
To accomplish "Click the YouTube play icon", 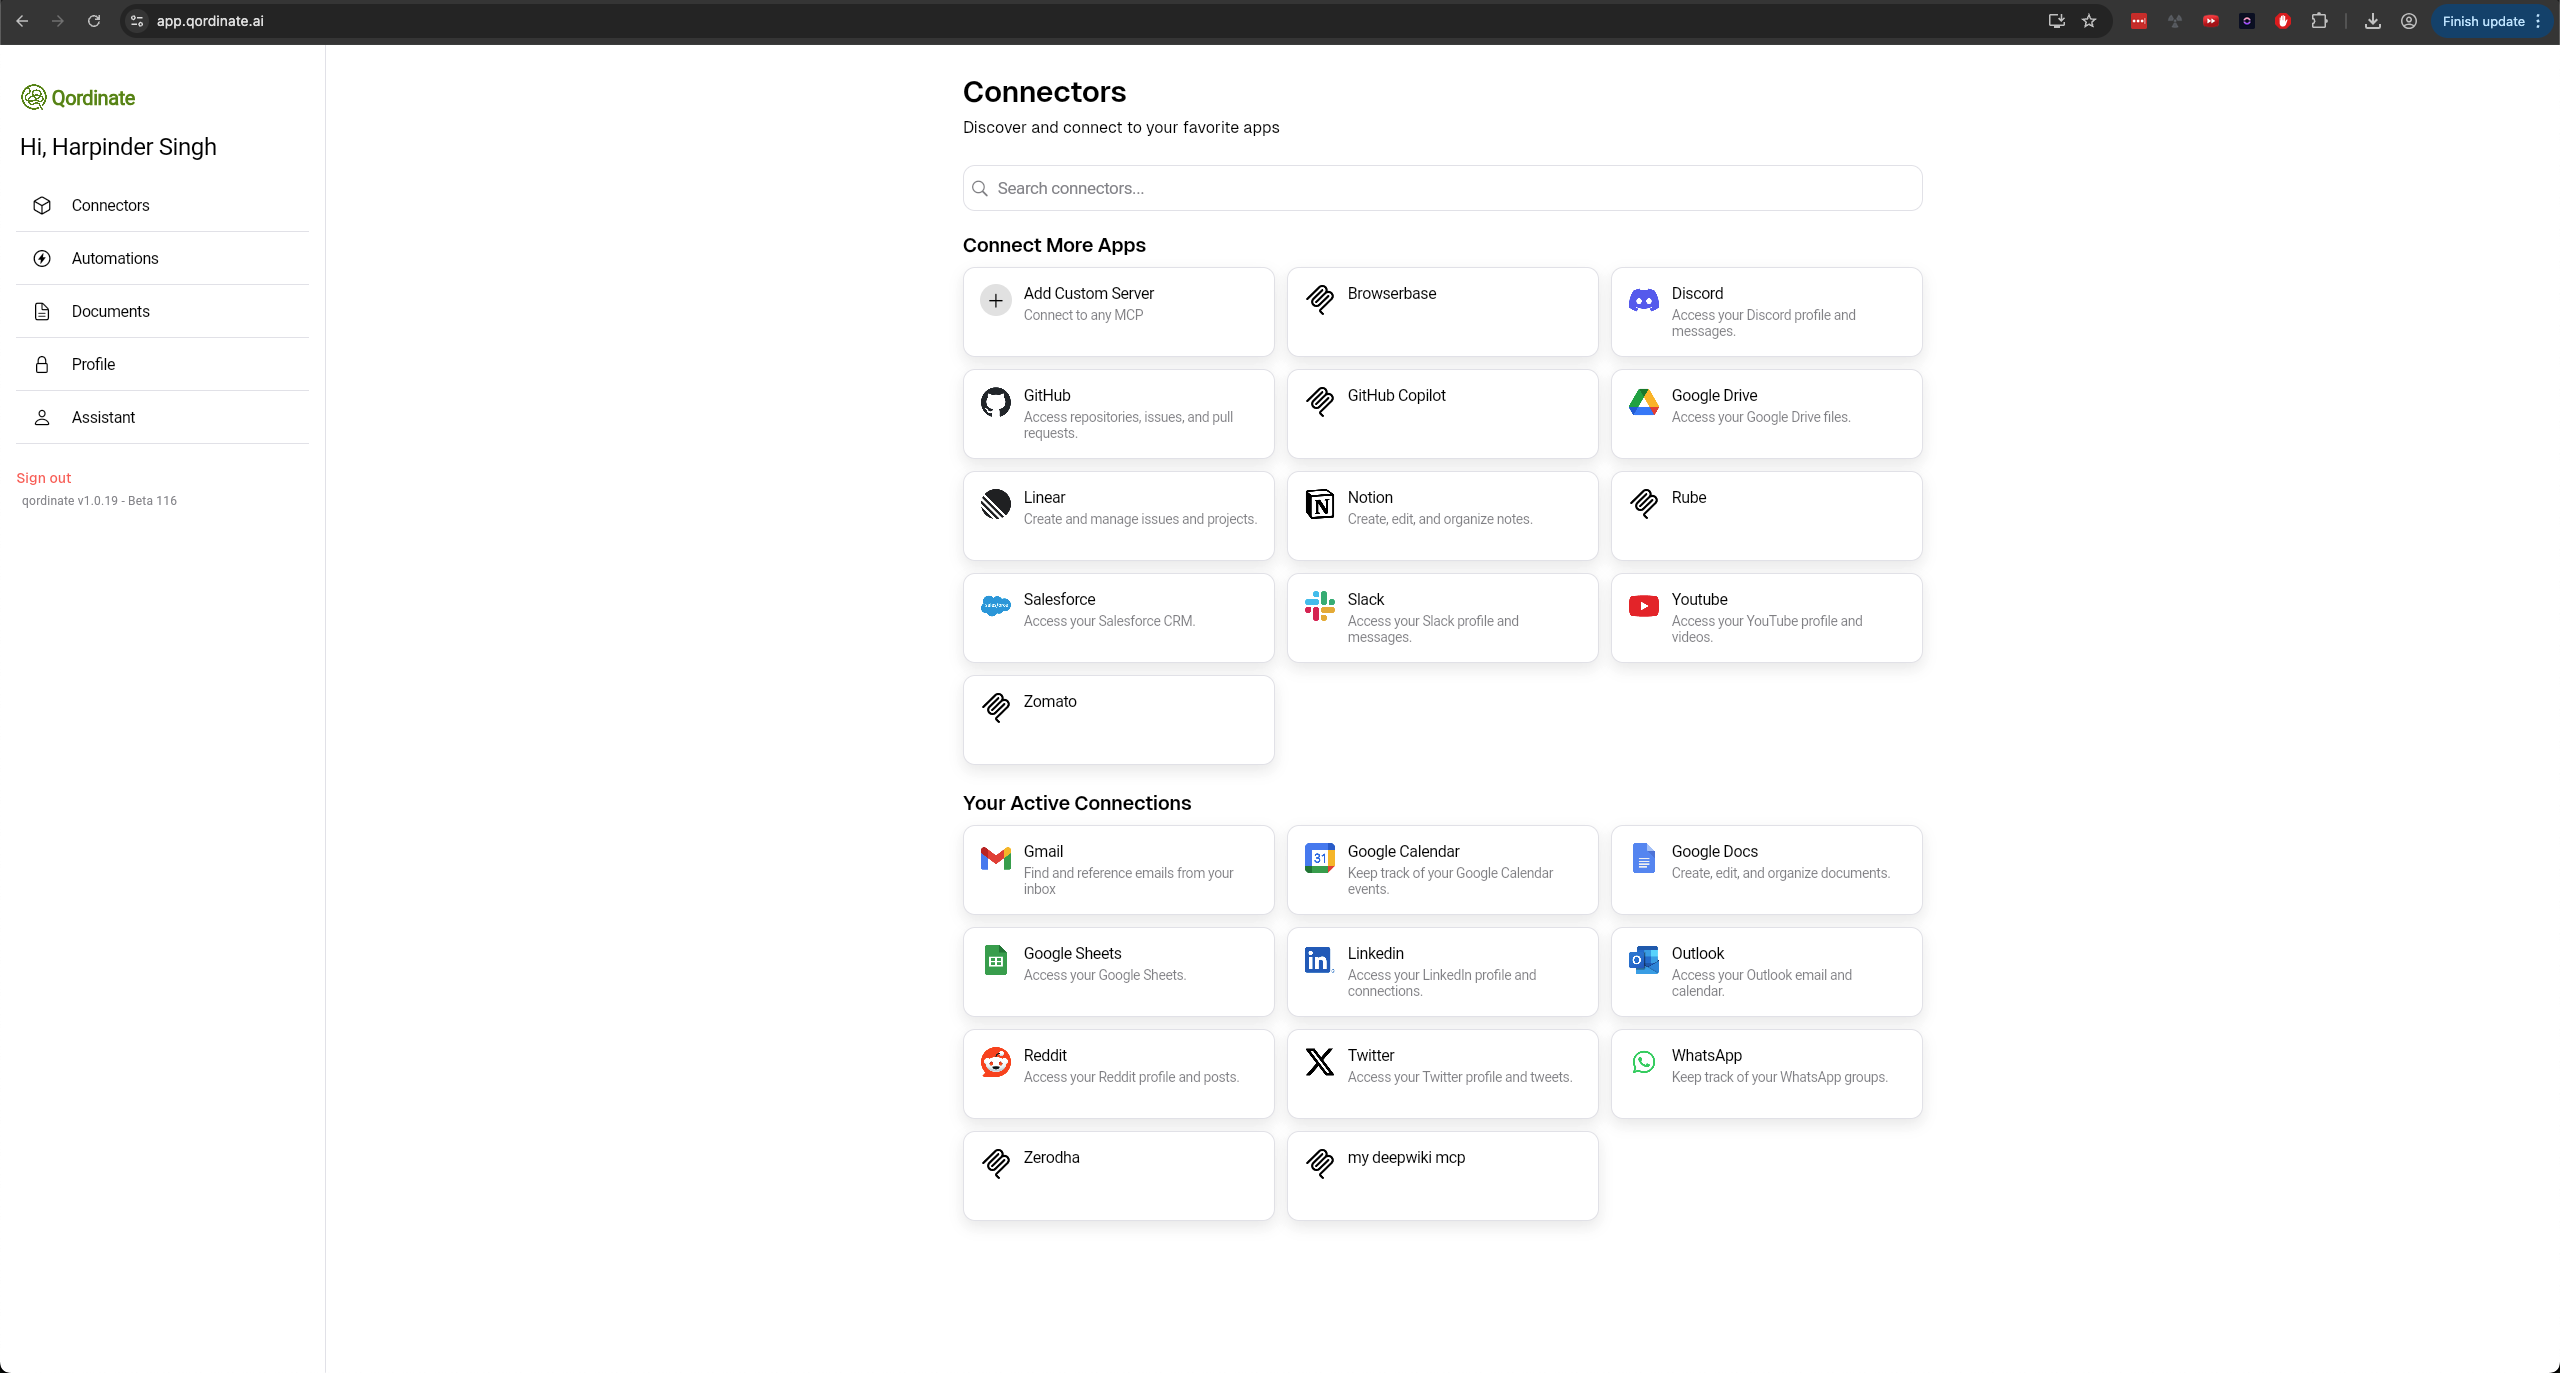I will [1643, 606].
